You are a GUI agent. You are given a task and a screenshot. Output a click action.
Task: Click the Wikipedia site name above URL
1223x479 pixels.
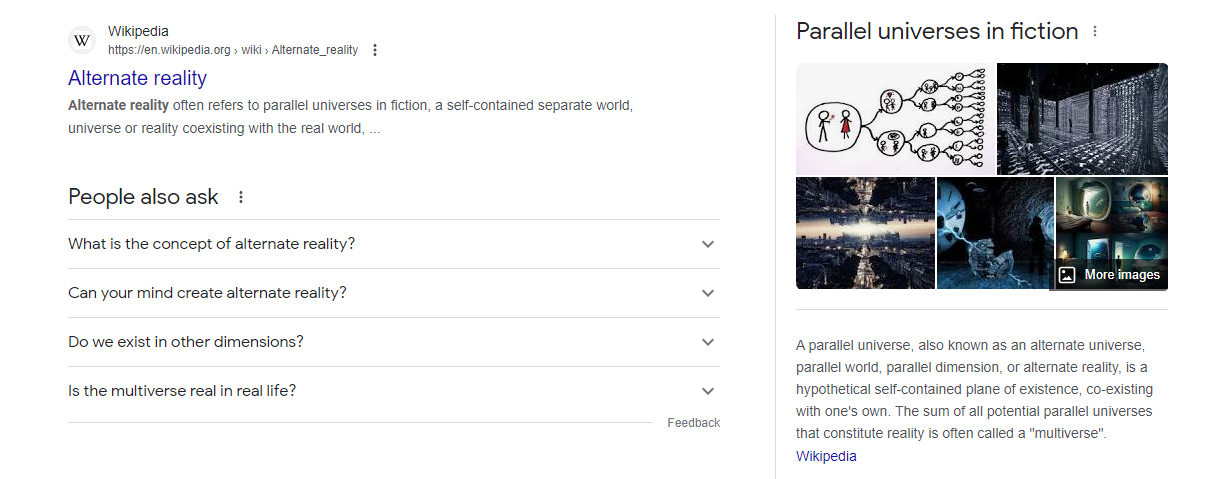(138, 32)
